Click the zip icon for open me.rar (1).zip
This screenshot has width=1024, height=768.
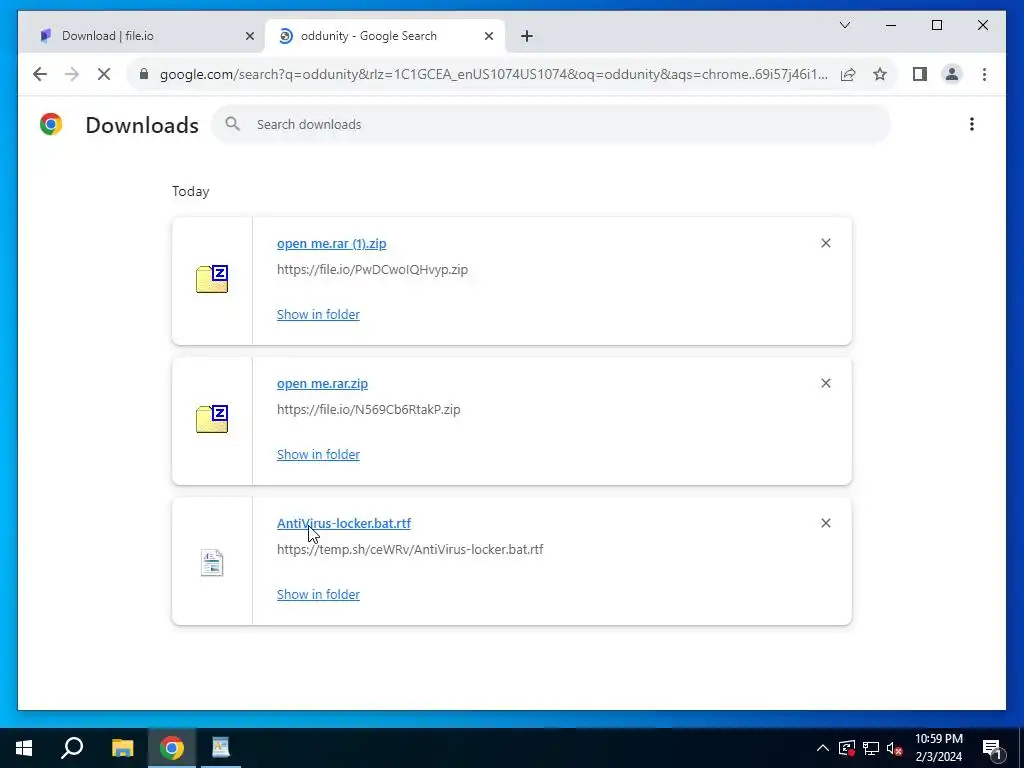(212, 279)
